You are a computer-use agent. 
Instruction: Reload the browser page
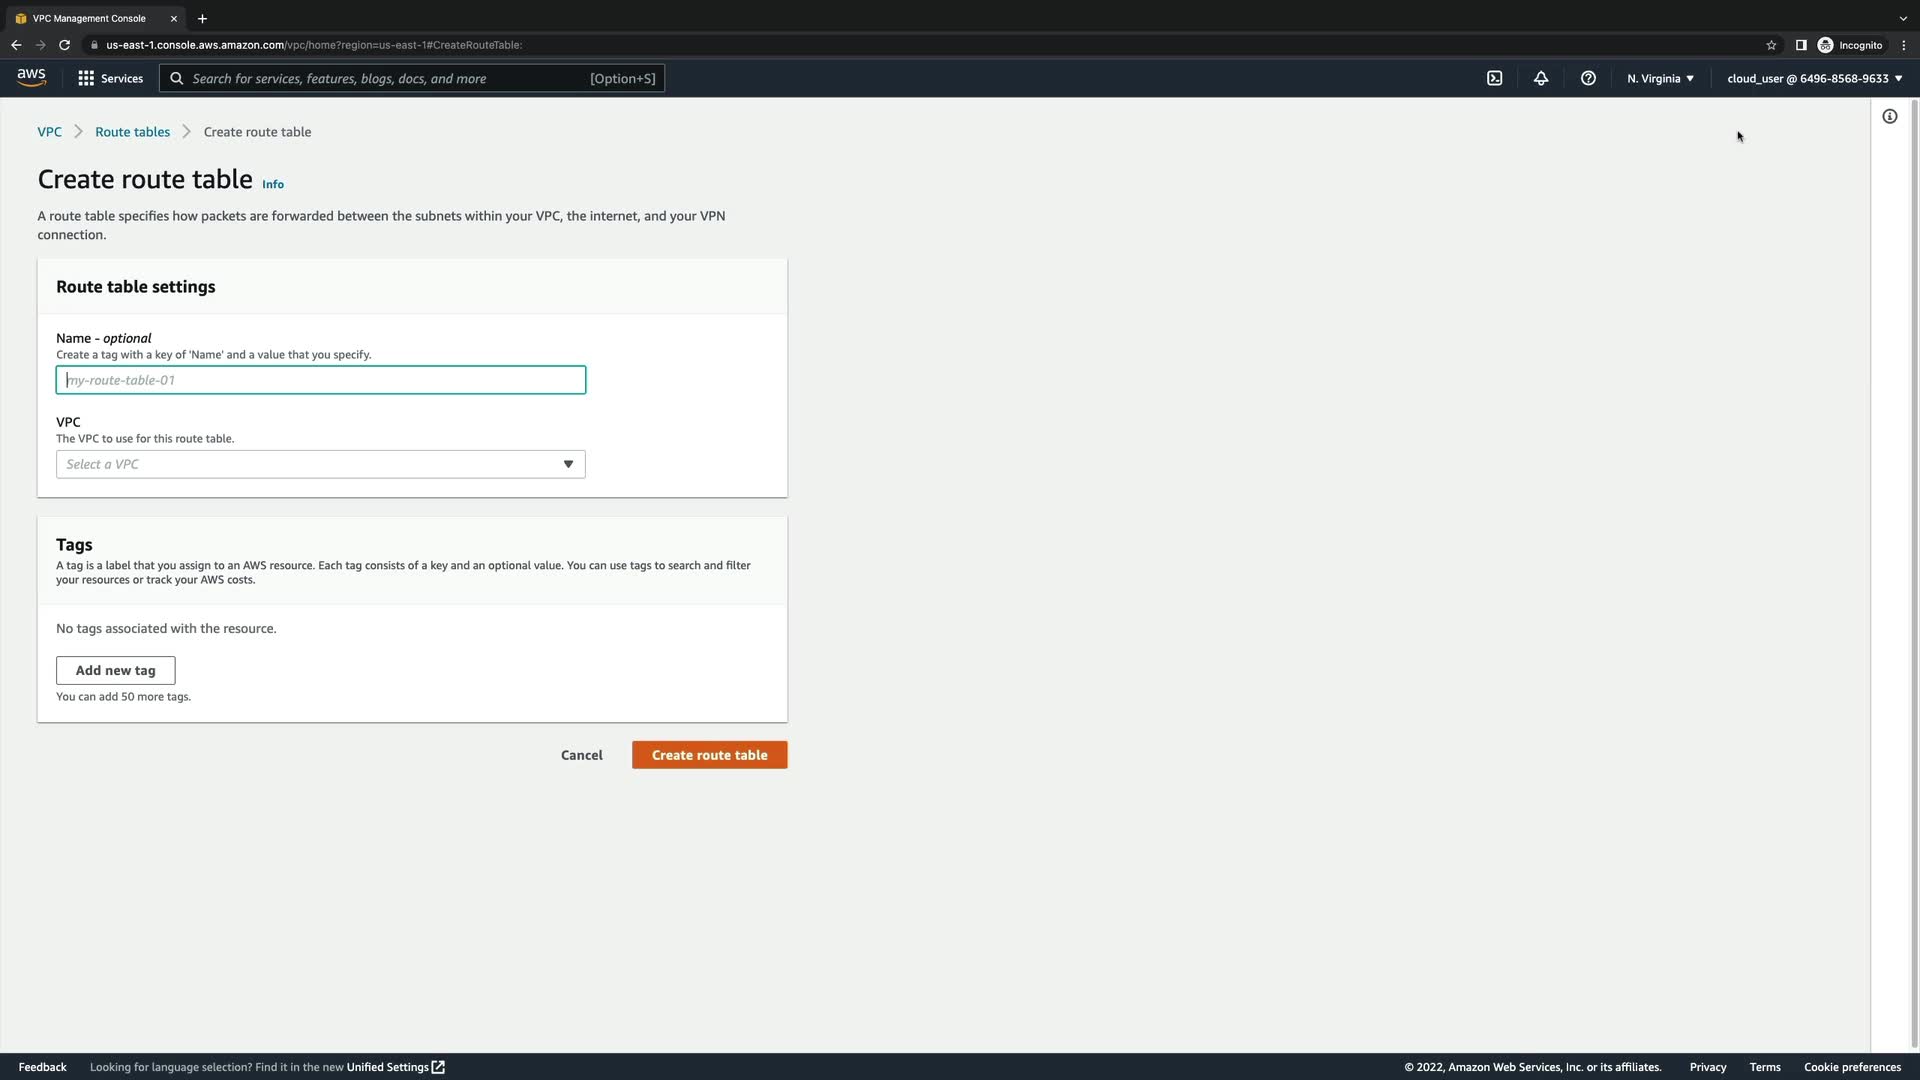64,45
